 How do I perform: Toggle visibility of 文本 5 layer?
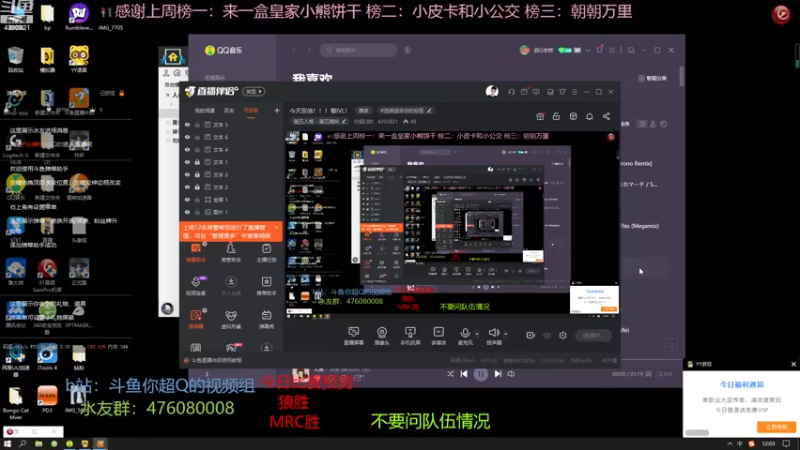[187, 124]
